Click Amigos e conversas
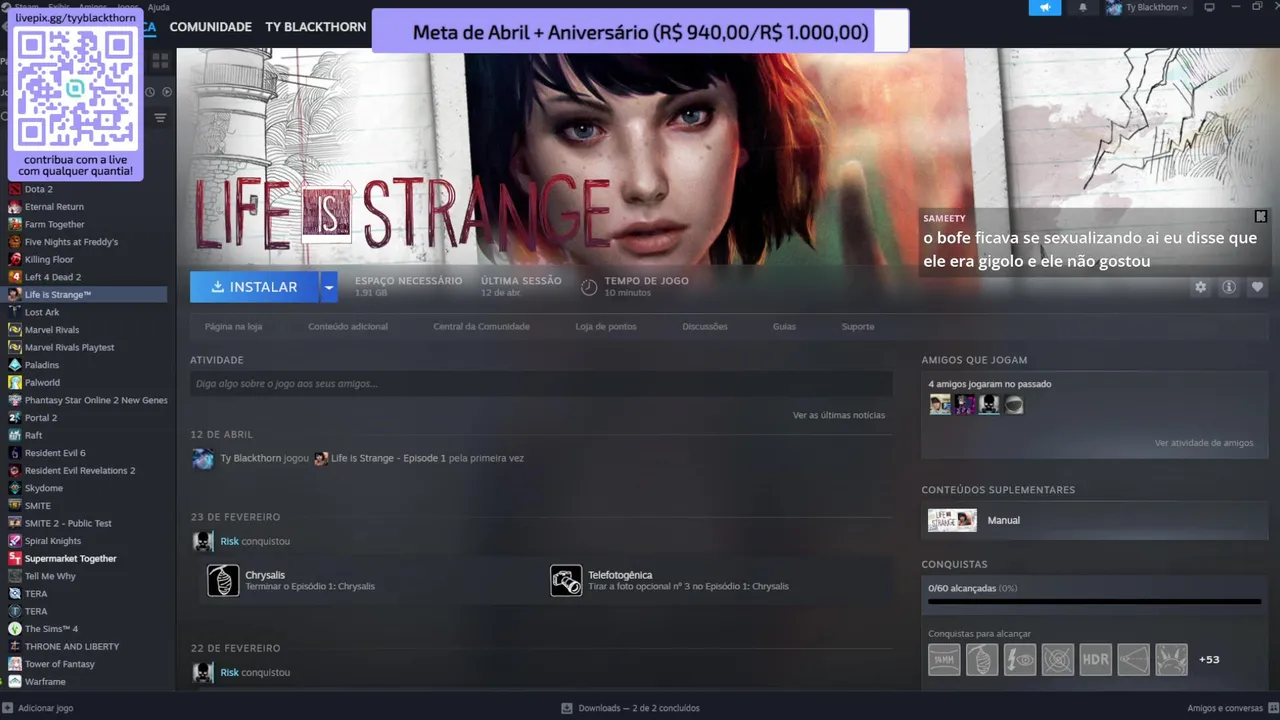1280x720 pixels. point(1225,708)
